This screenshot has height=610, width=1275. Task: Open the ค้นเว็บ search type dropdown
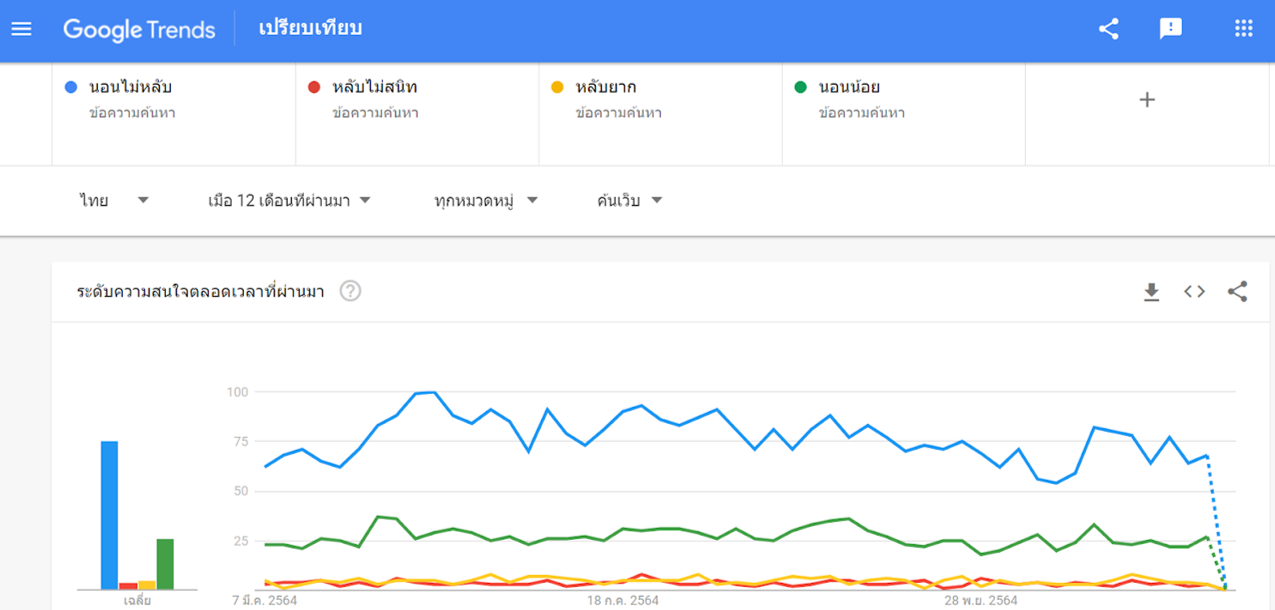coord(629,200)
